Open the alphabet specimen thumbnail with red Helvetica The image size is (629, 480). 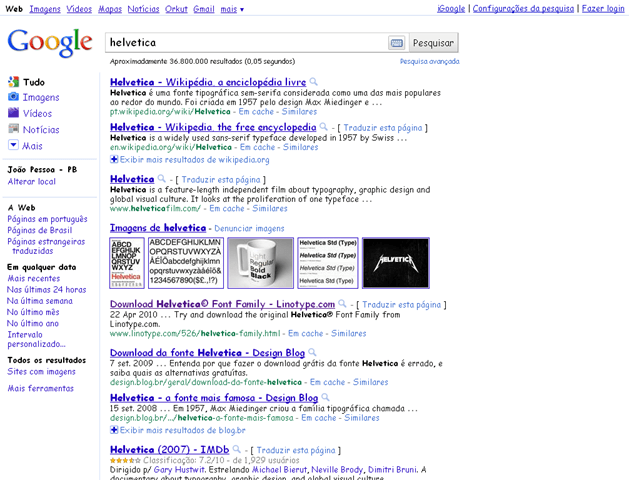tap(127, 263)
